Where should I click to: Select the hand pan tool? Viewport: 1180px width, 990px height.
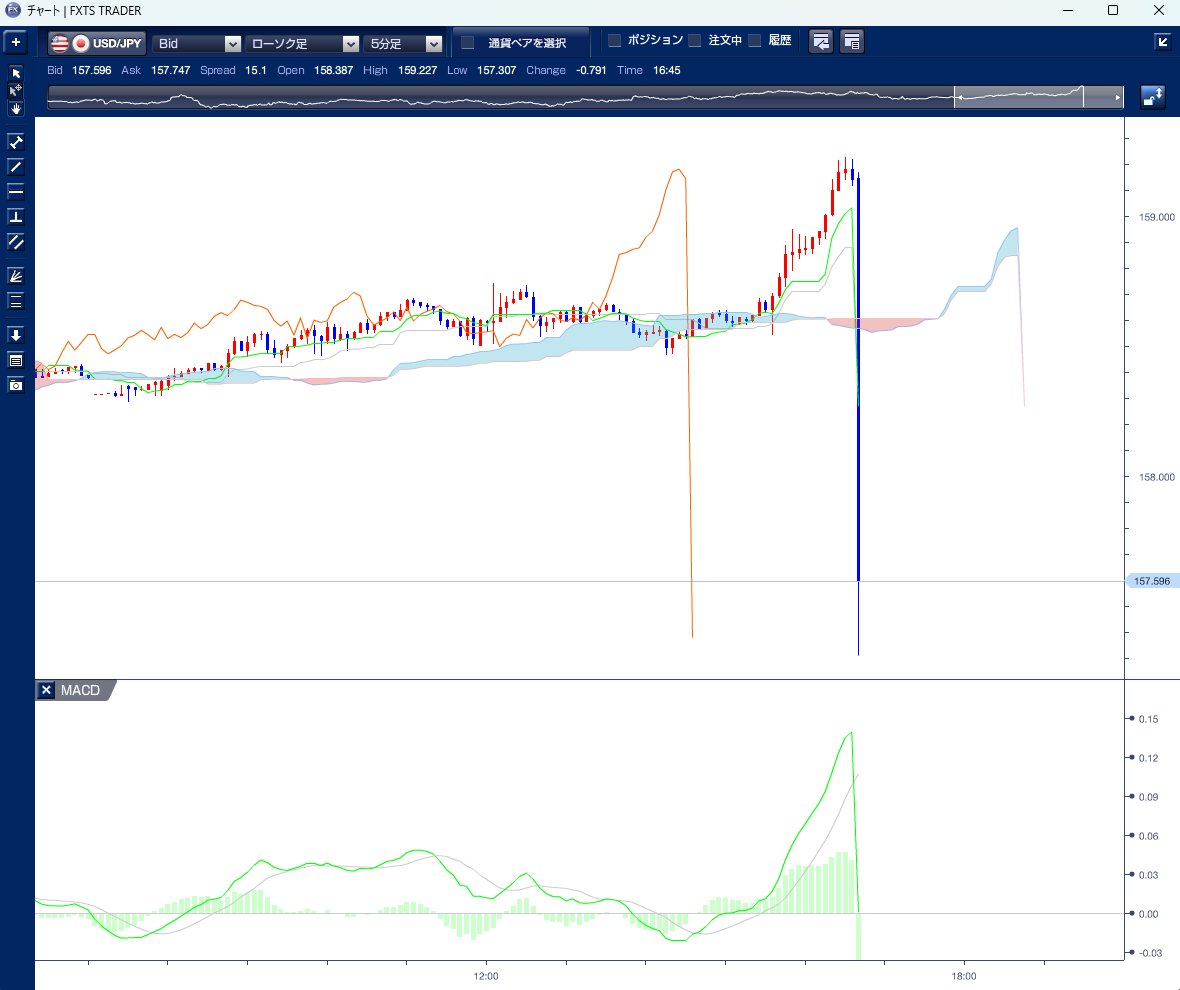point(16,108)
